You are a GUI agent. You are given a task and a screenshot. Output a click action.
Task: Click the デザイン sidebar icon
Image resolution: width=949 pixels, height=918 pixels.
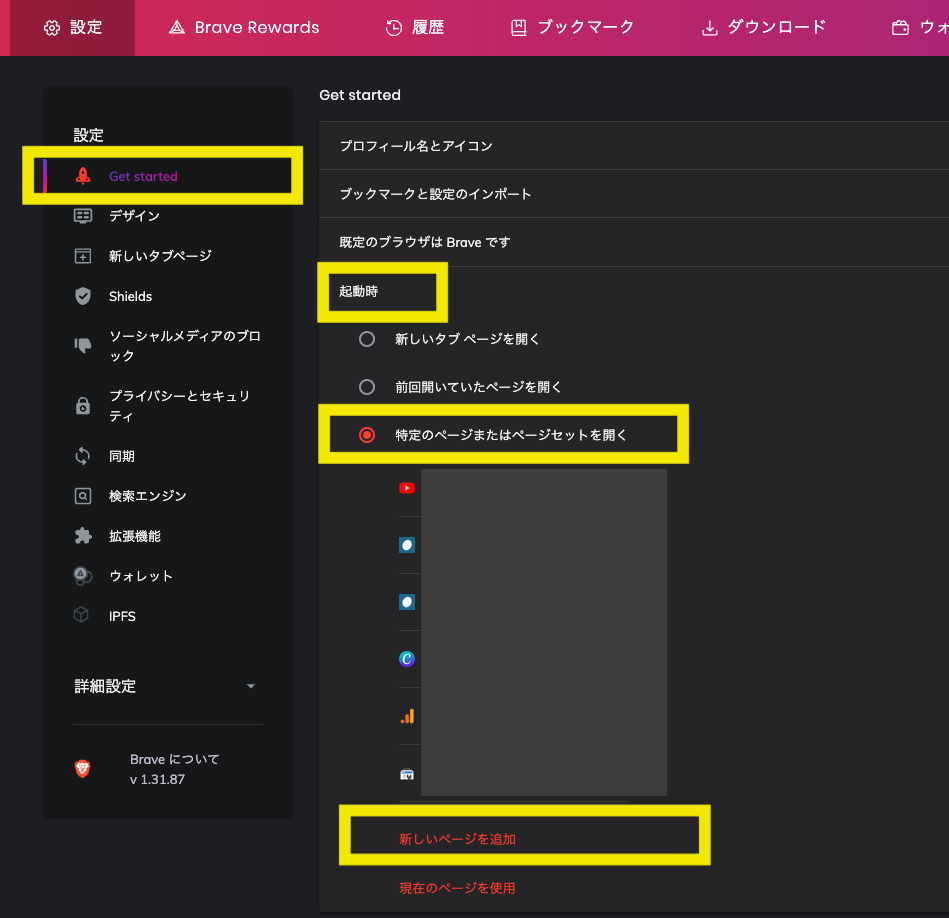83,215
